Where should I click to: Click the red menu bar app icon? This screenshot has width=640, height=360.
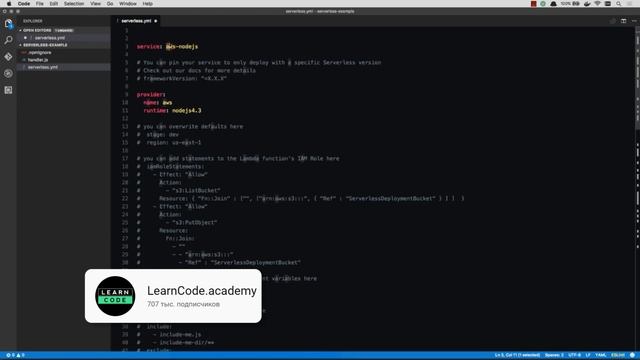click(533, 4)
